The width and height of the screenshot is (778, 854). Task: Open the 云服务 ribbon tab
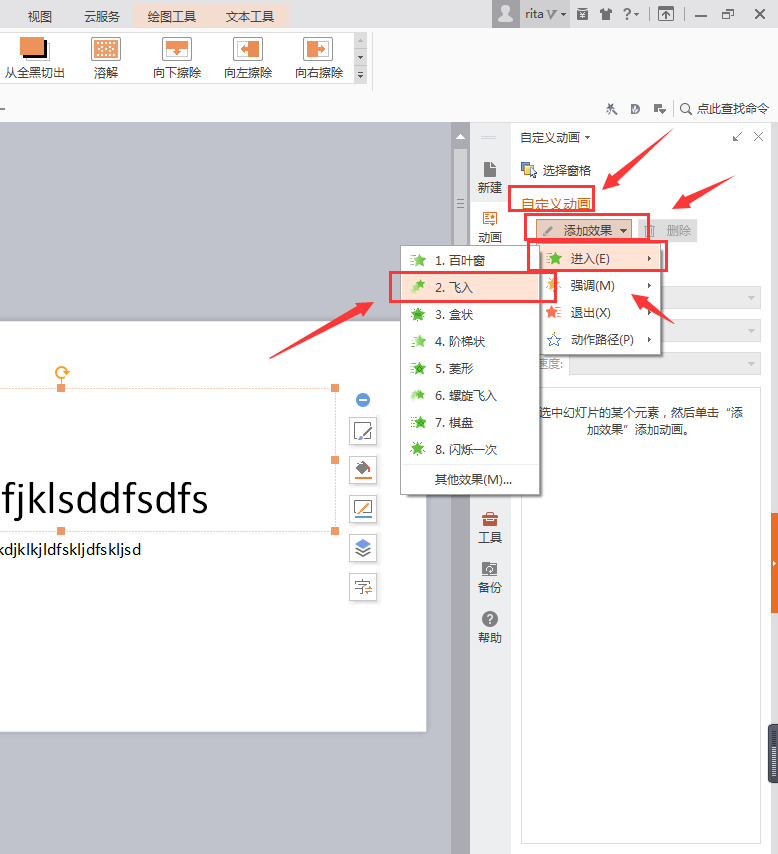101,16
